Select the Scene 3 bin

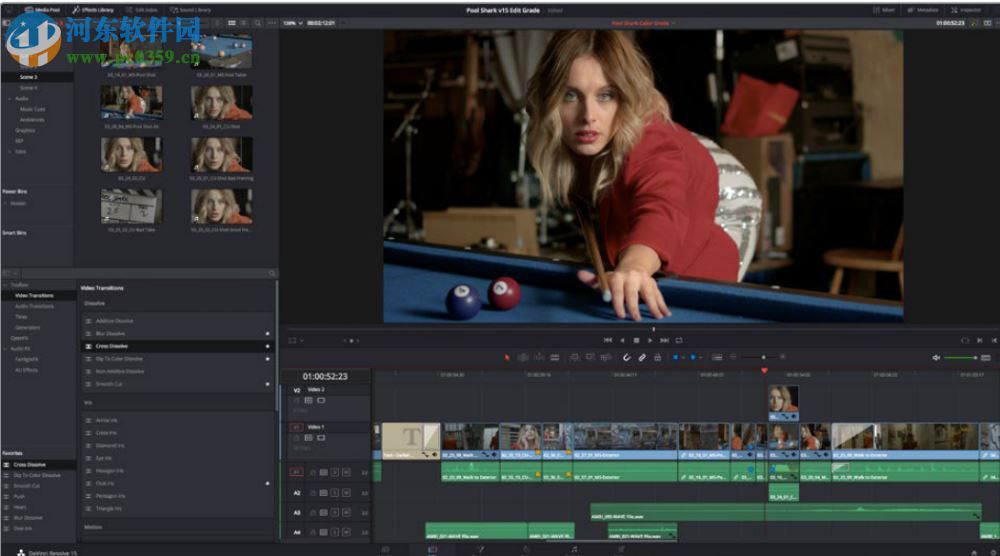pos(38,77)
